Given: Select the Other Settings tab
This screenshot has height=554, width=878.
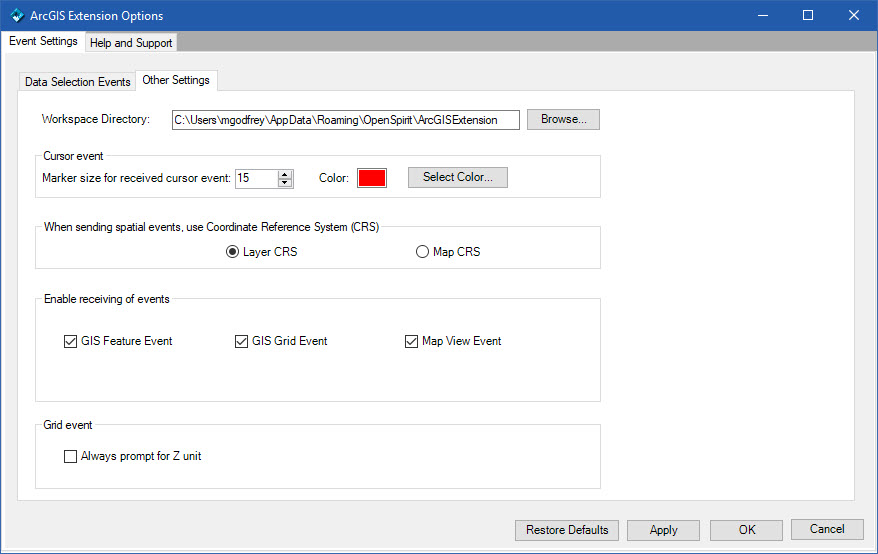Looking at the screenshot, I should pos(176,80).
